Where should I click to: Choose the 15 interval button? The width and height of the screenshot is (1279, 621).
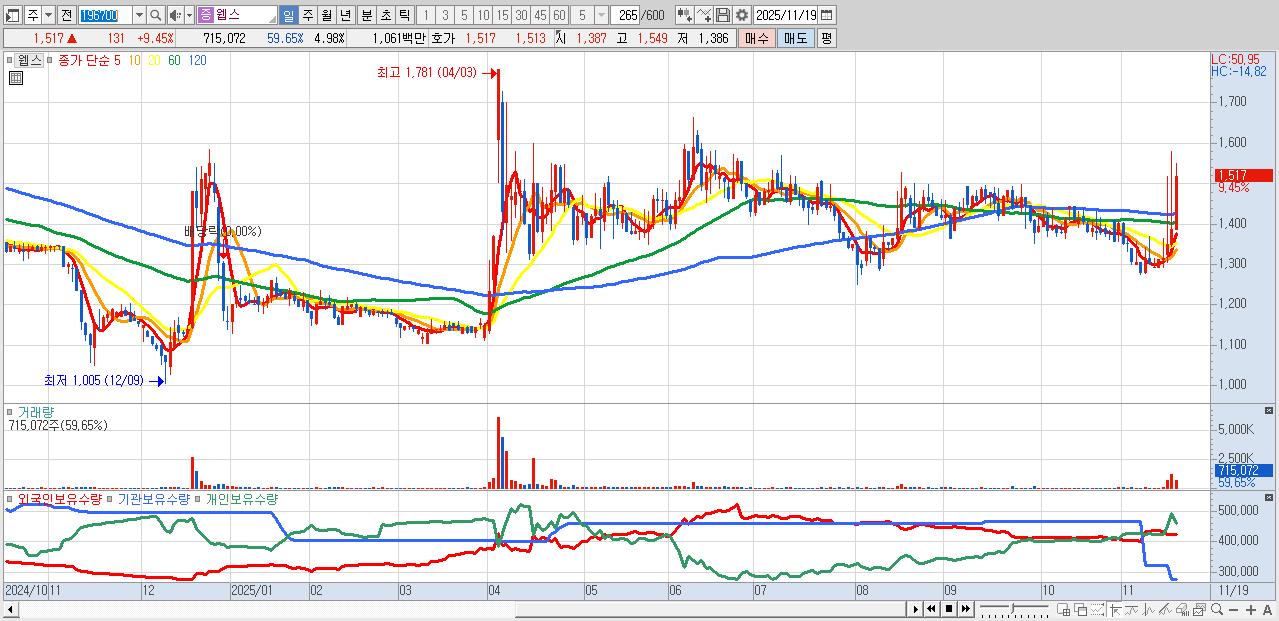[x=502, y=15]
